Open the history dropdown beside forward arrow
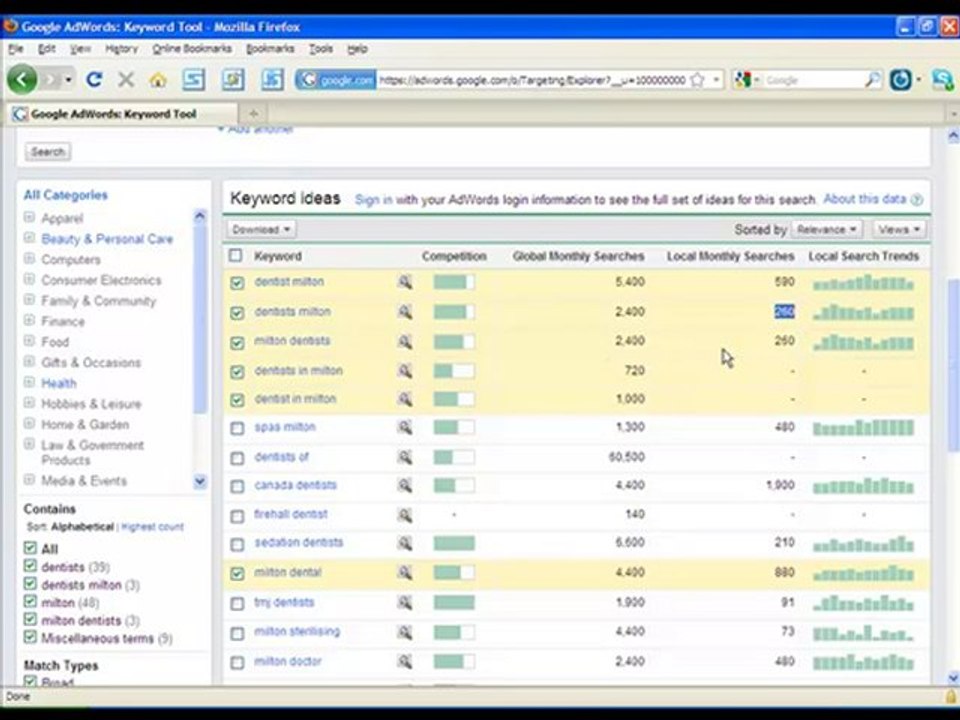This screenshot has width=960, height=720. pos(69,80)
